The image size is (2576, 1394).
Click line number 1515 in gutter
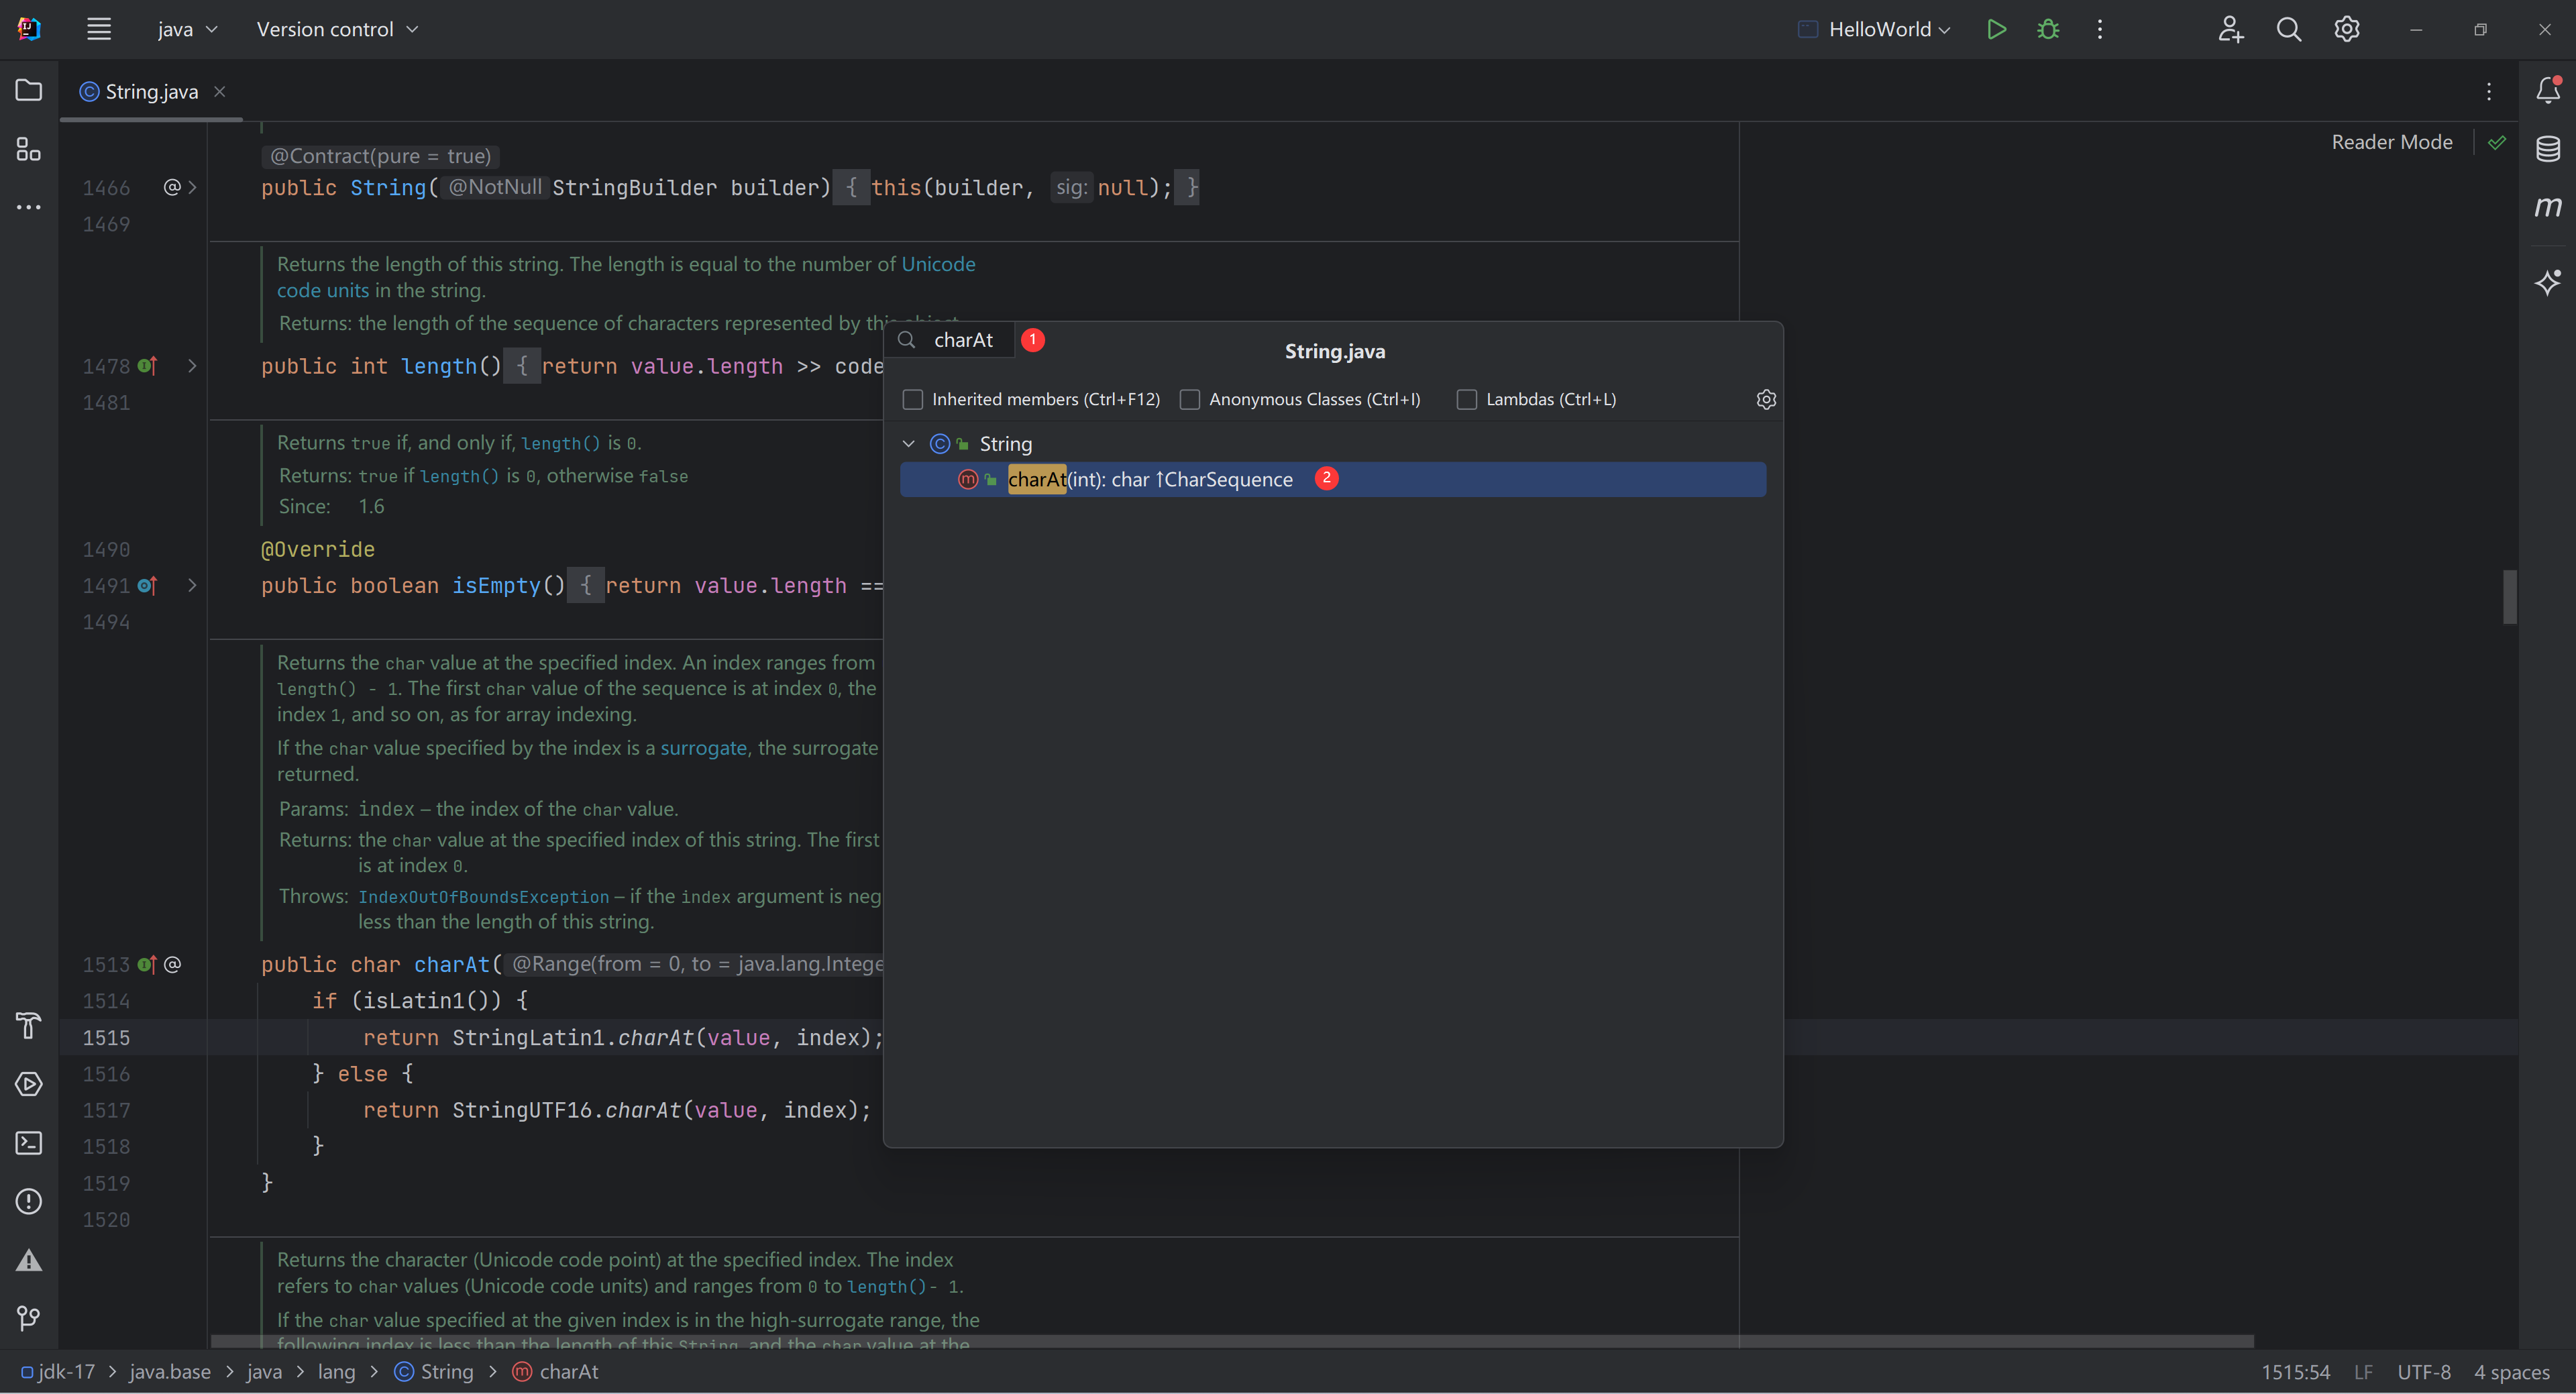point(106,1037)
